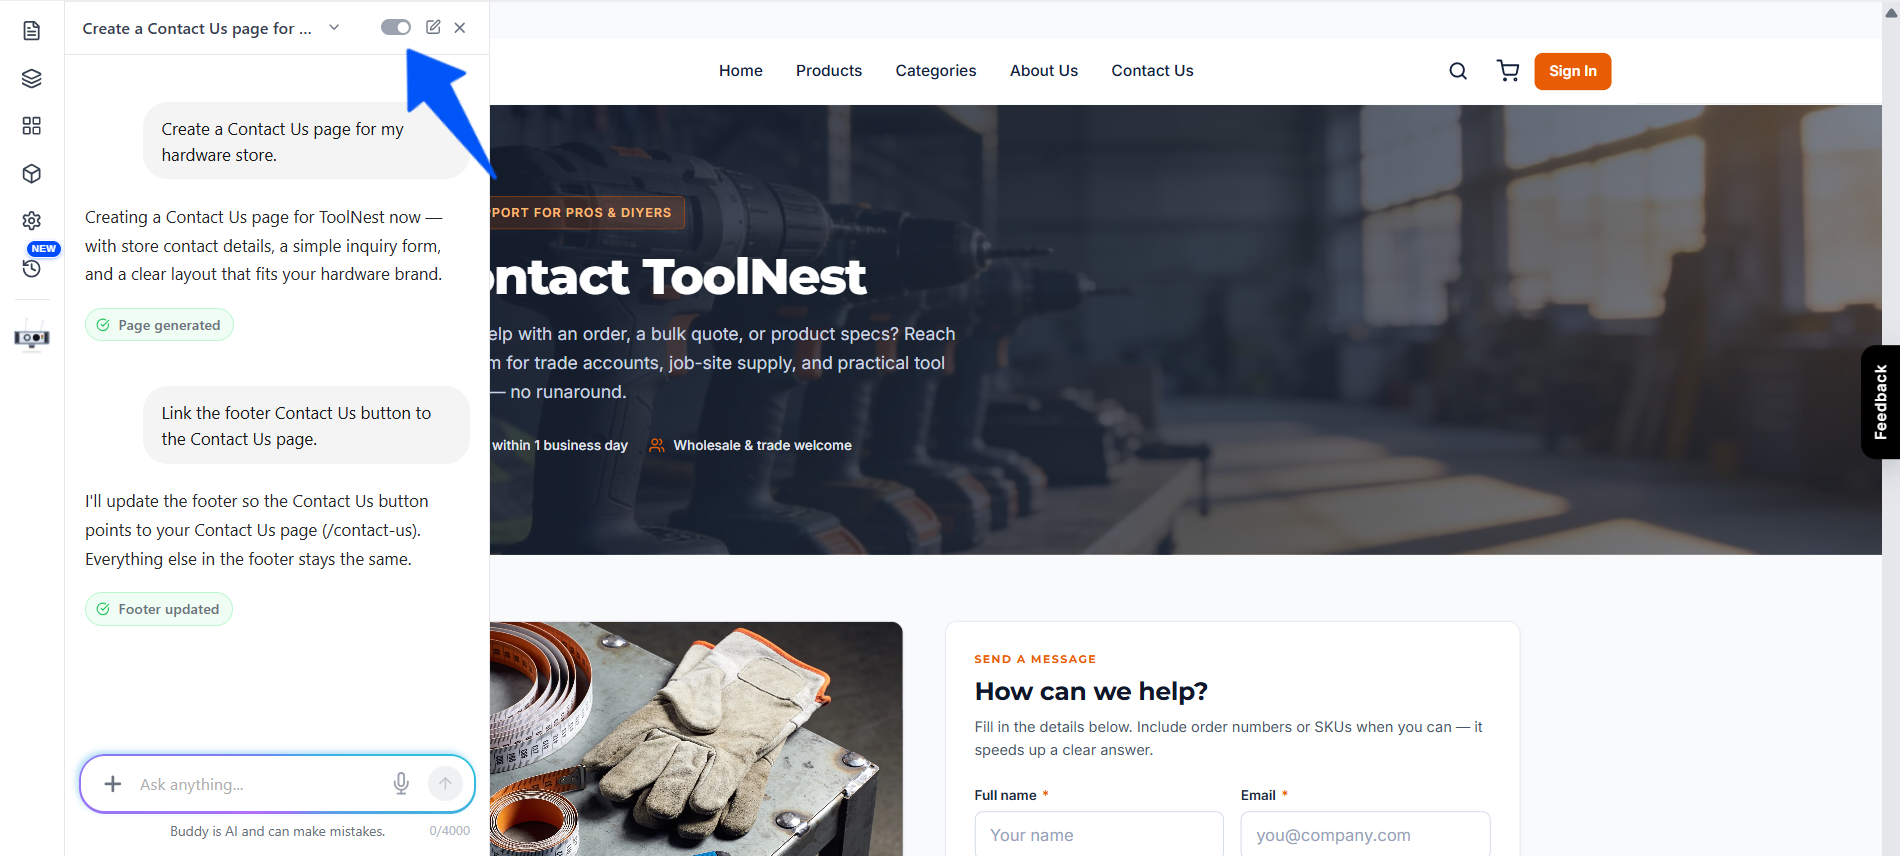Click the people icon beside 'Wholesale & trade welcome'
Viewport: 1900px width, 856px height.
click(x=657, y=446)
